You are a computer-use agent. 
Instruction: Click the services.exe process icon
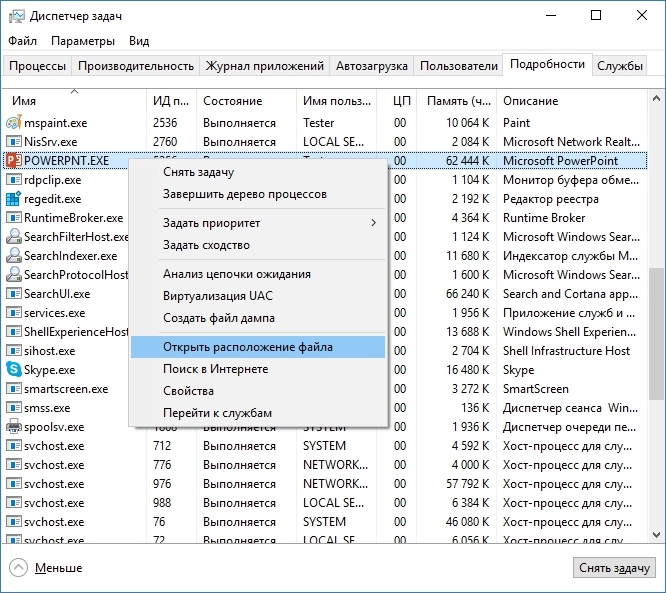pyautogui.click(x=14, y=313)
